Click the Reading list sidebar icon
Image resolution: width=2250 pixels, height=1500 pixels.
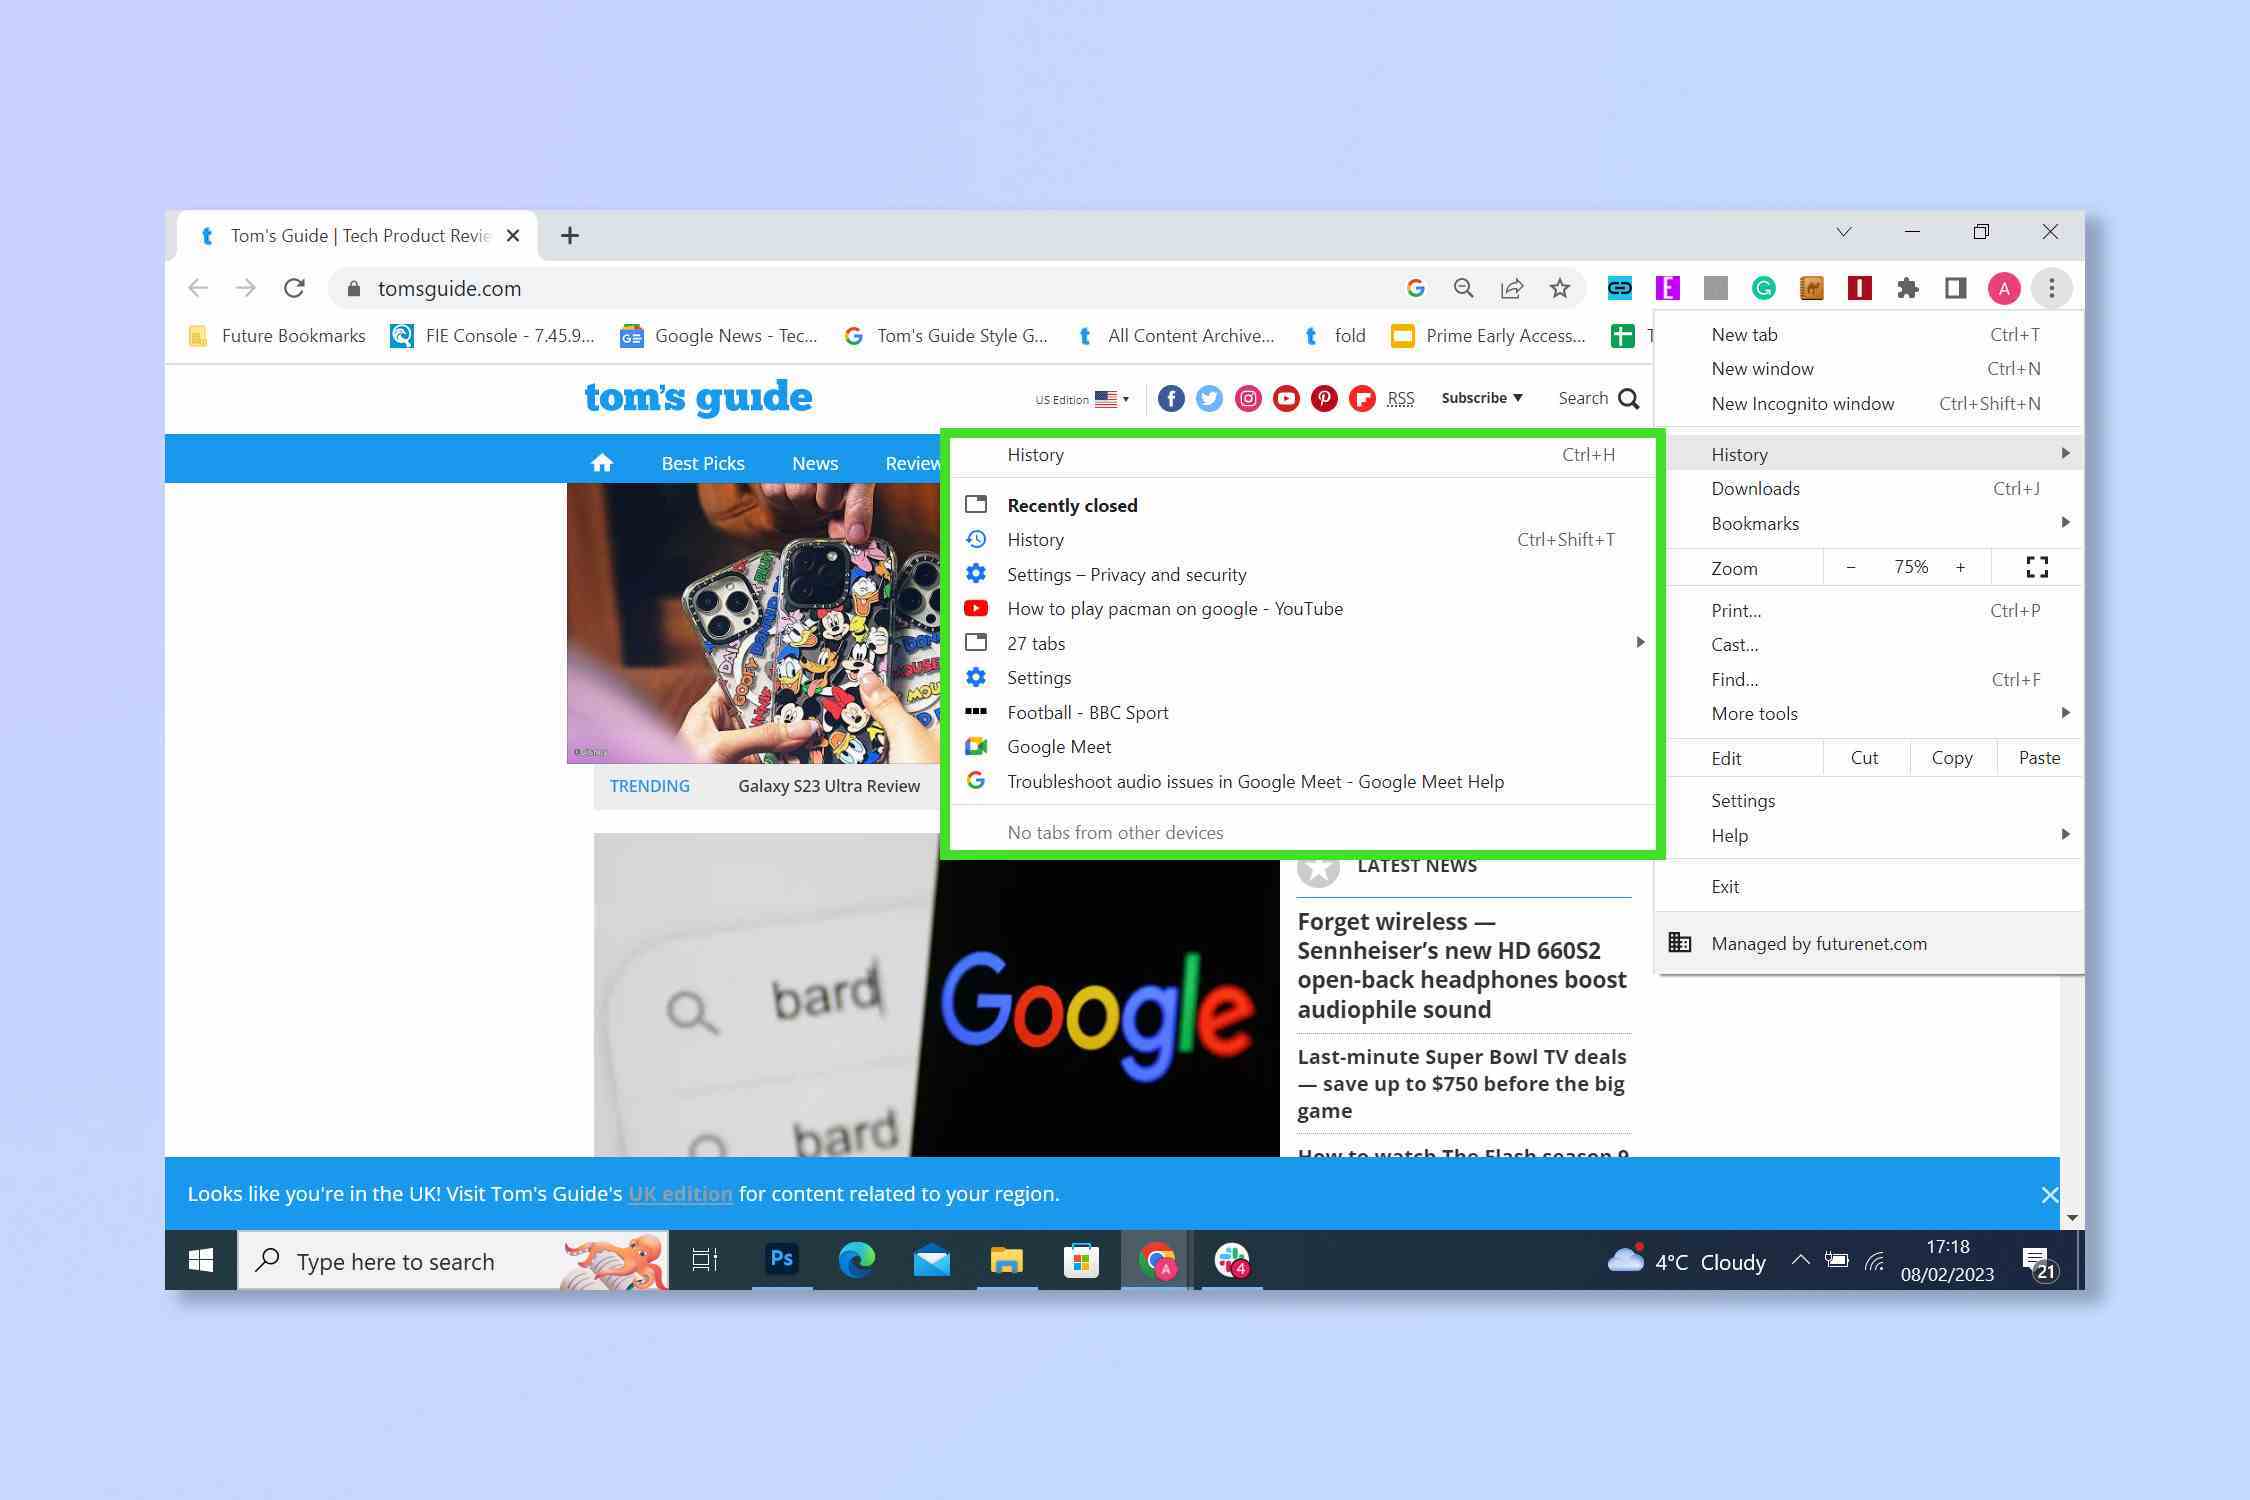pyautogui.click(x=1954, y=288)
